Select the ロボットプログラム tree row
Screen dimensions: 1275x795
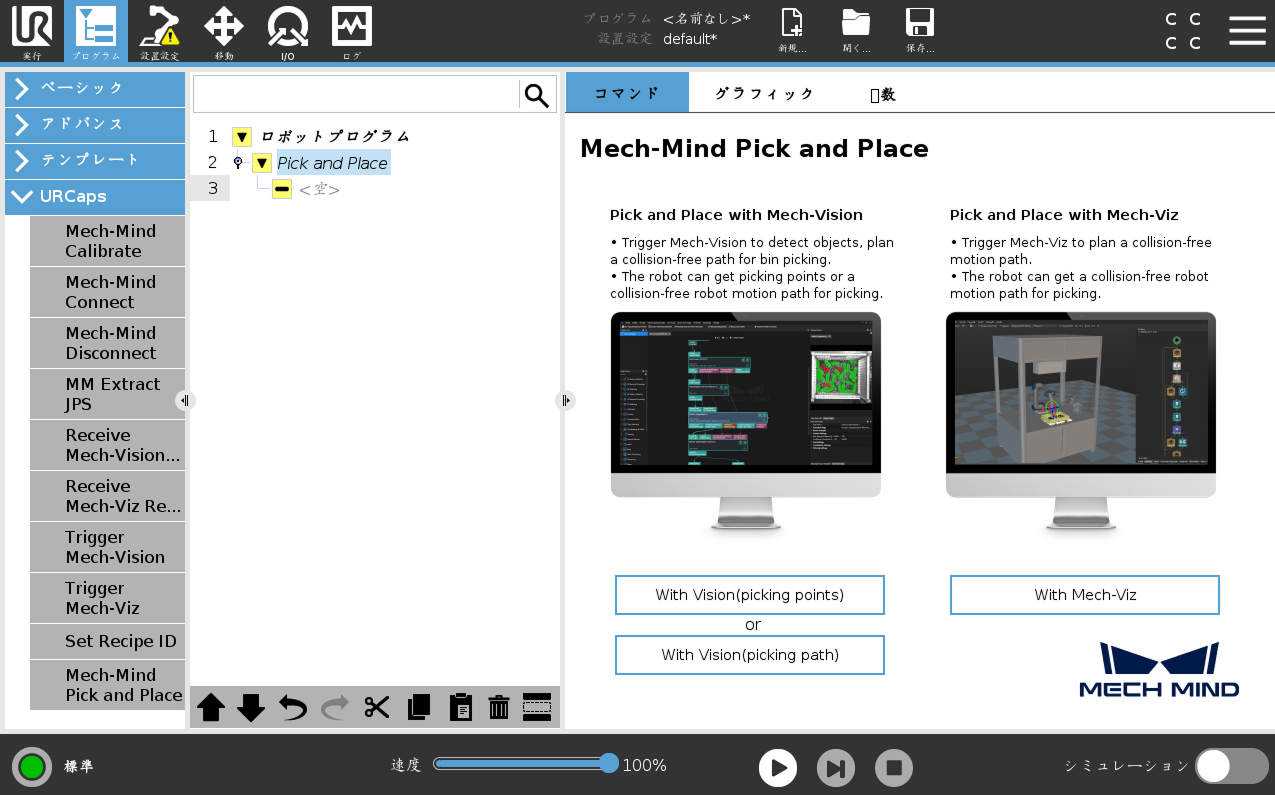pyautogui.click(x=336, y=137)
